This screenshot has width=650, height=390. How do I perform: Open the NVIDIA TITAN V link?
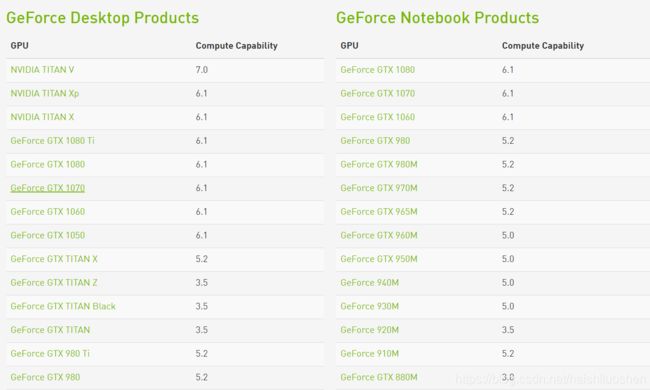[42, 70]
